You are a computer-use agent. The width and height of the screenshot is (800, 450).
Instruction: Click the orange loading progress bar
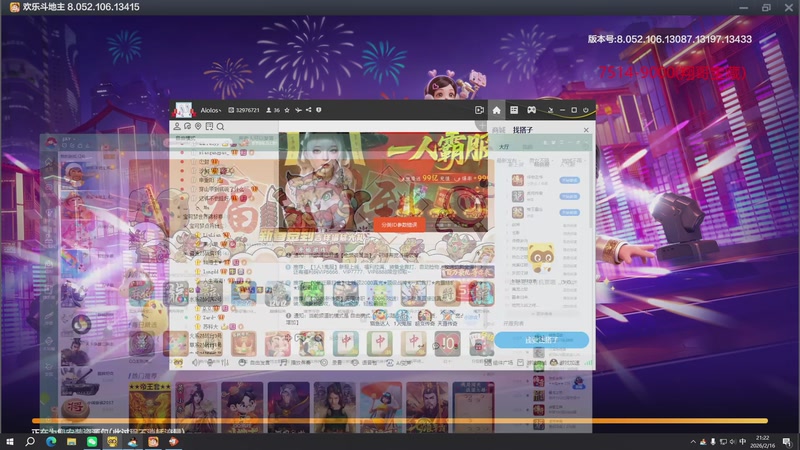(399, 421)
